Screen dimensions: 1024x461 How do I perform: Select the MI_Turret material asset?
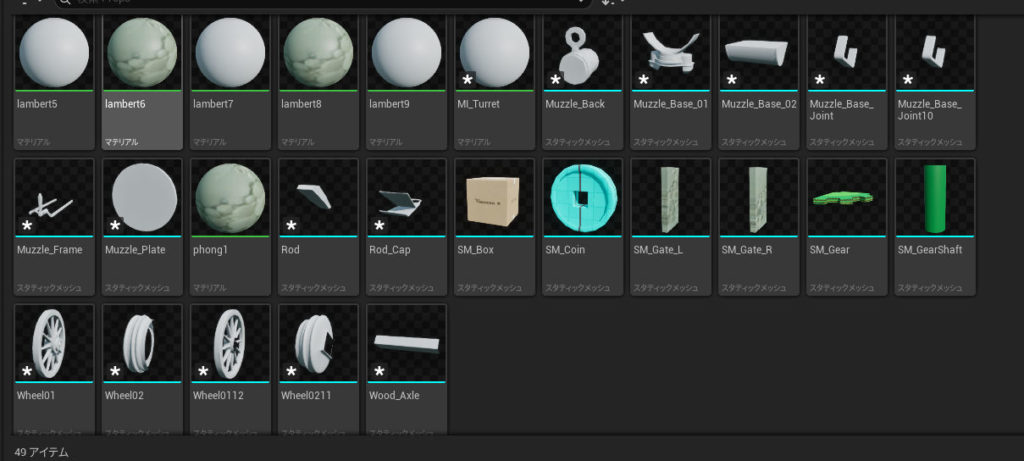pos(495,53)
